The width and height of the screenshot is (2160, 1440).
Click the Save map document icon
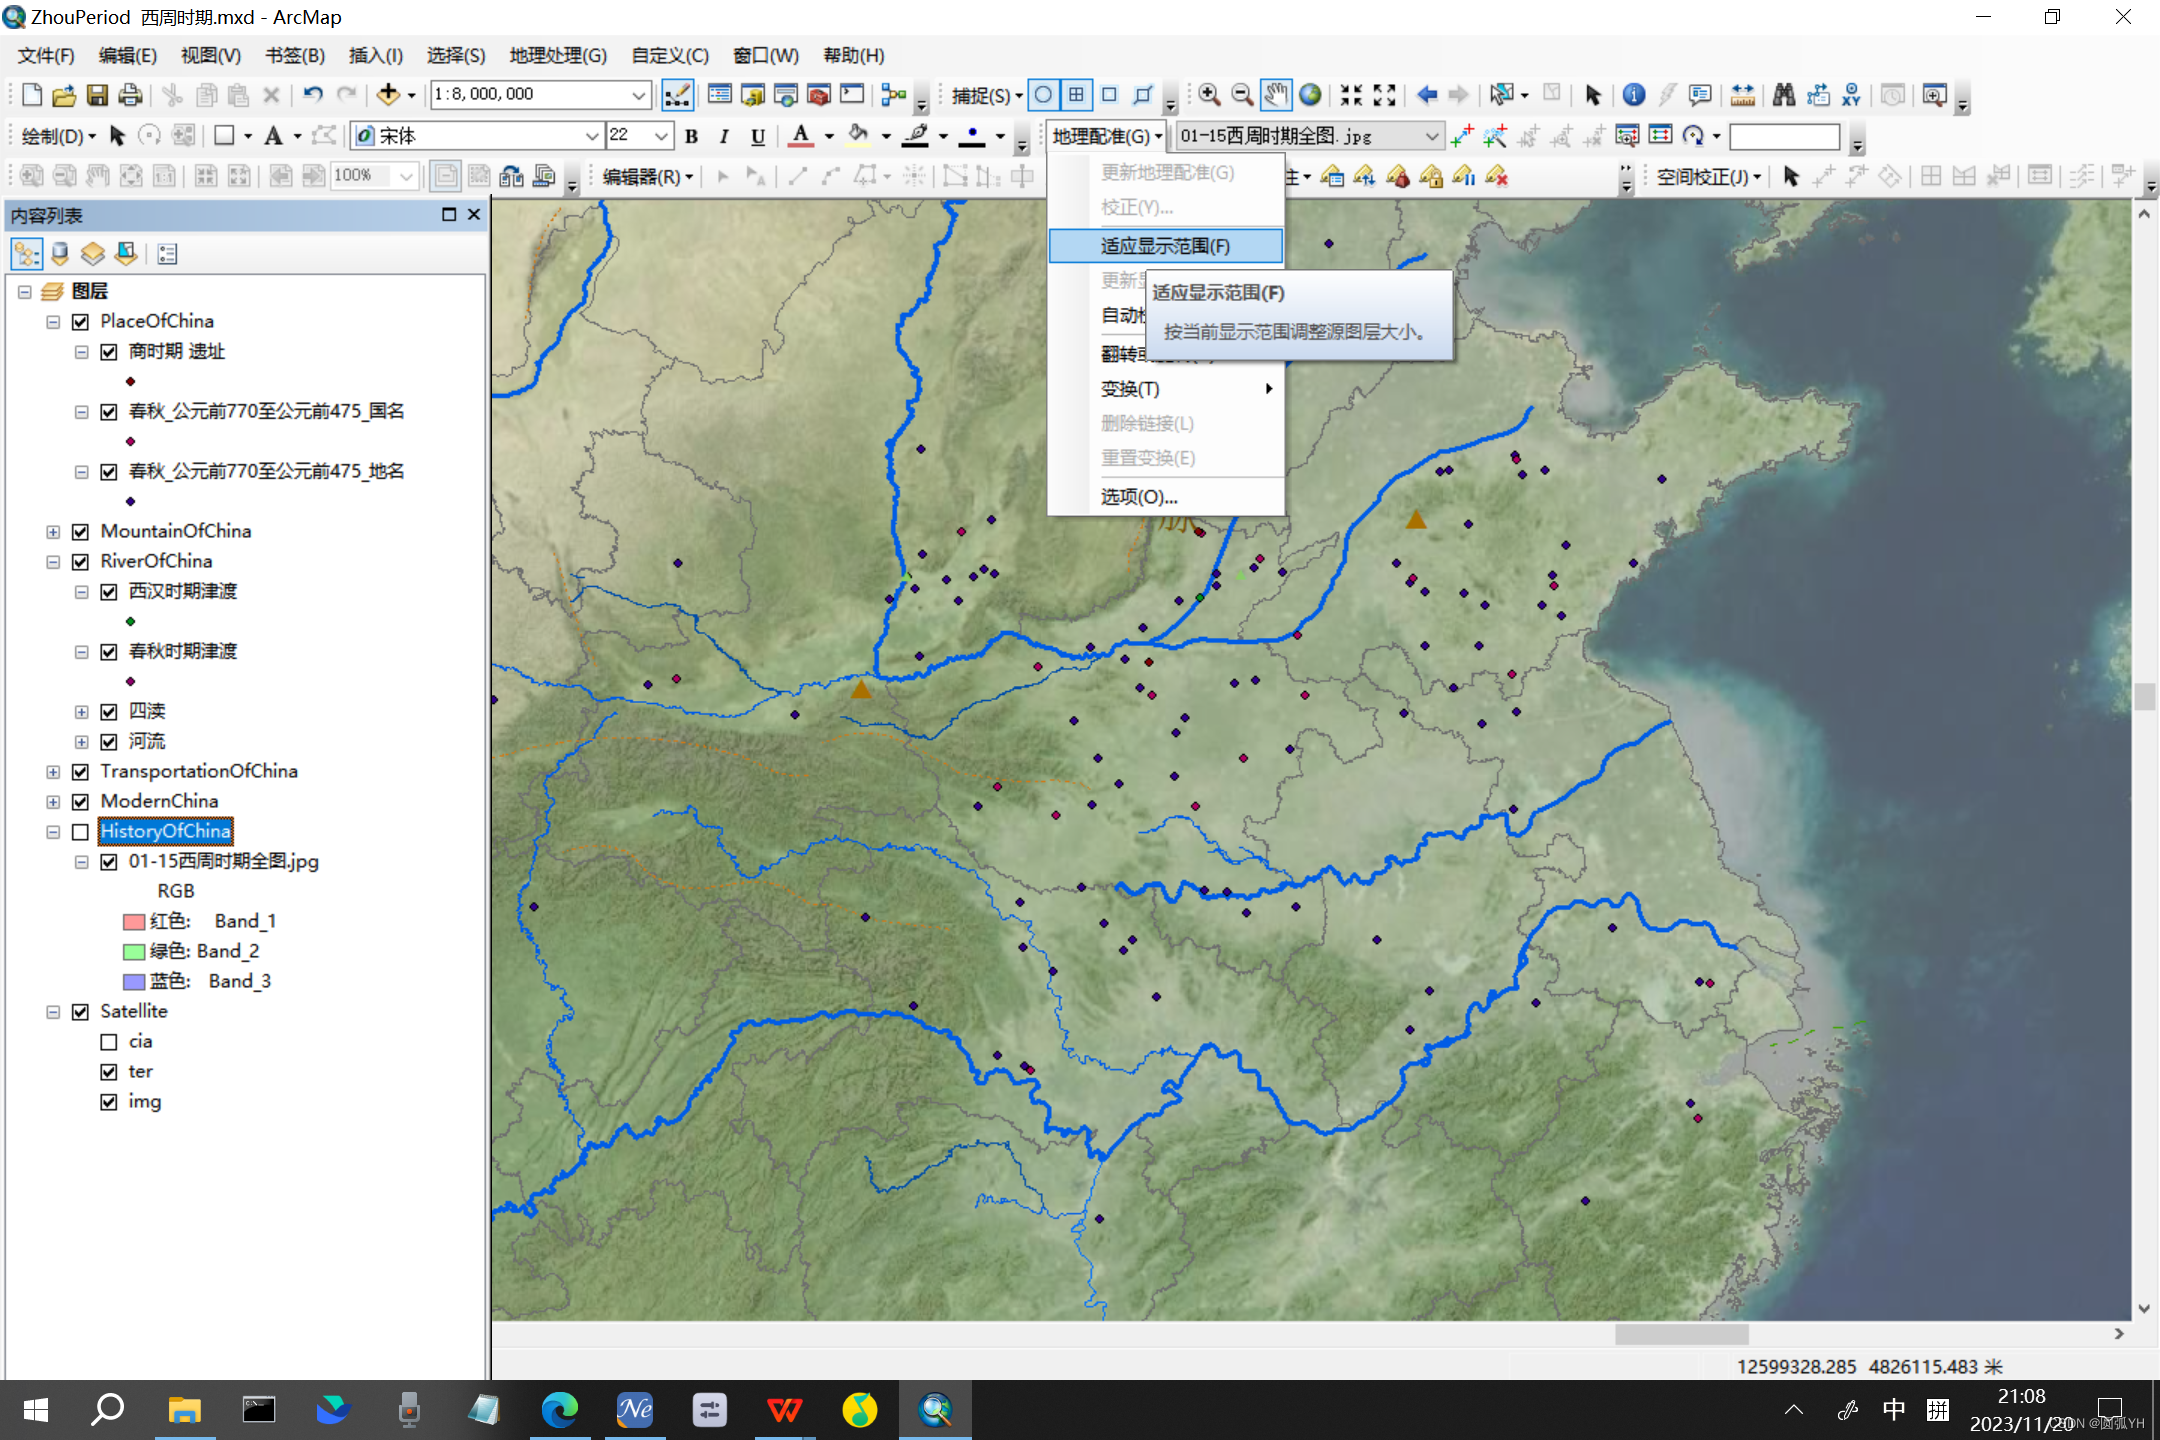pyautogui.click(x=97, y=95)
